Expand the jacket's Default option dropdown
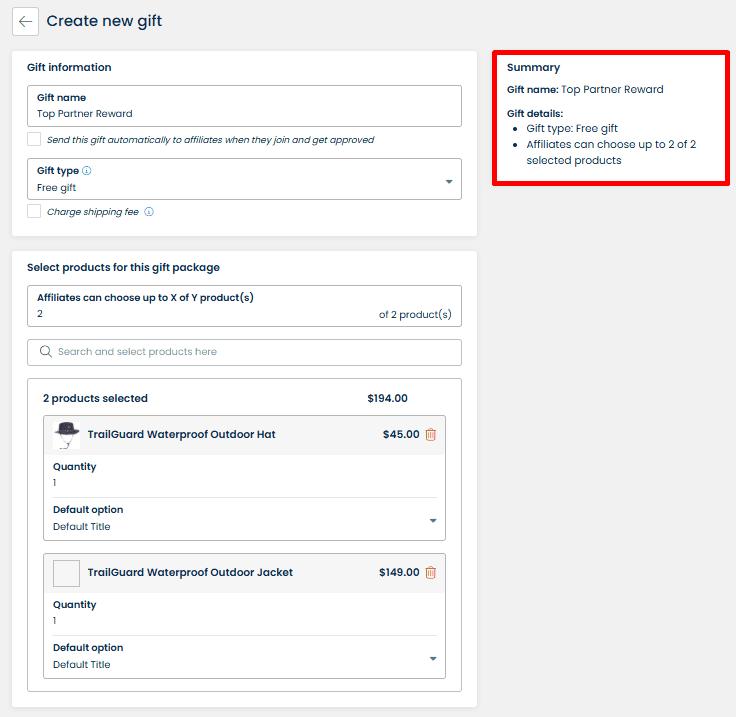Viewport: 736px width, 717px height. coord(432,659)
